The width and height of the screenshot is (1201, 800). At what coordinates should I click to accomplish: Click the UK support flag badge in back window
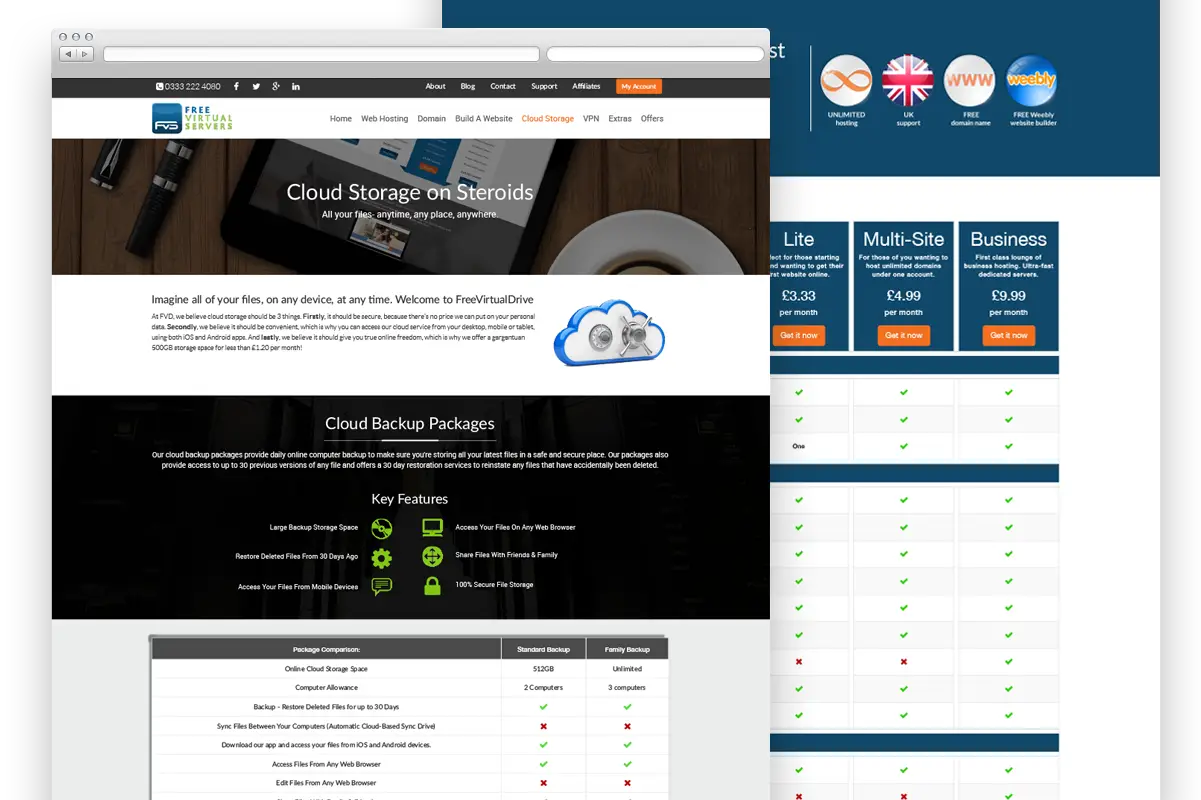[x=908, y=82]
